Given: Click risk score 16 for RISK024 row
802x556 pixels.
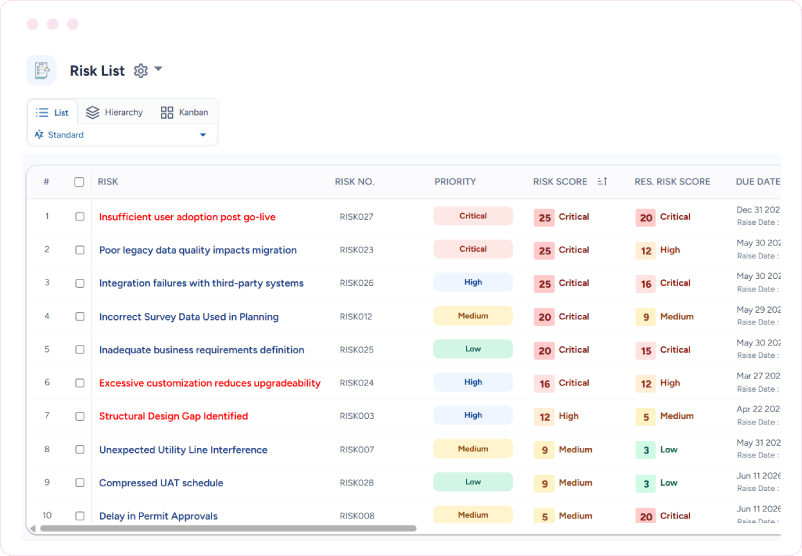Looking at the screenshot, I should 545,384.
